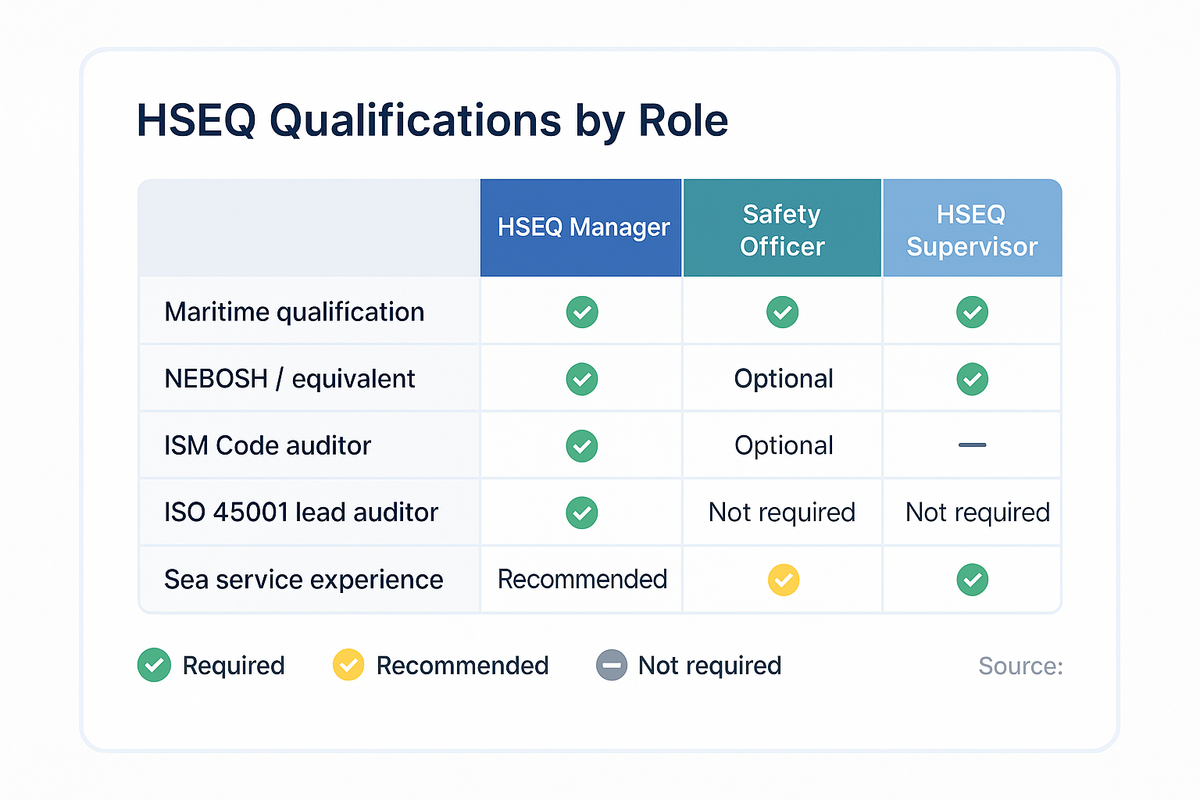Click the Source link
The image size is (1200, 800).
(1021, 666)
